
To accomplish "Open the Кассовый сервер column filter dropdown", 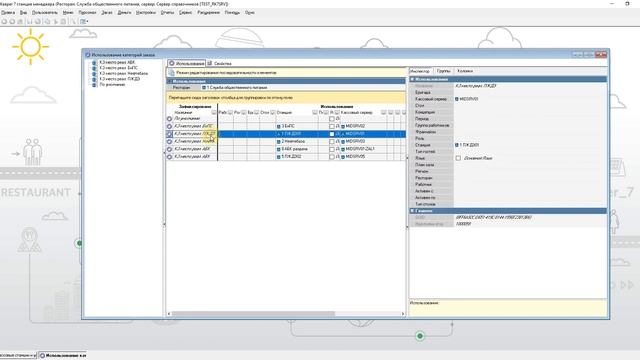I will point(383,112).
